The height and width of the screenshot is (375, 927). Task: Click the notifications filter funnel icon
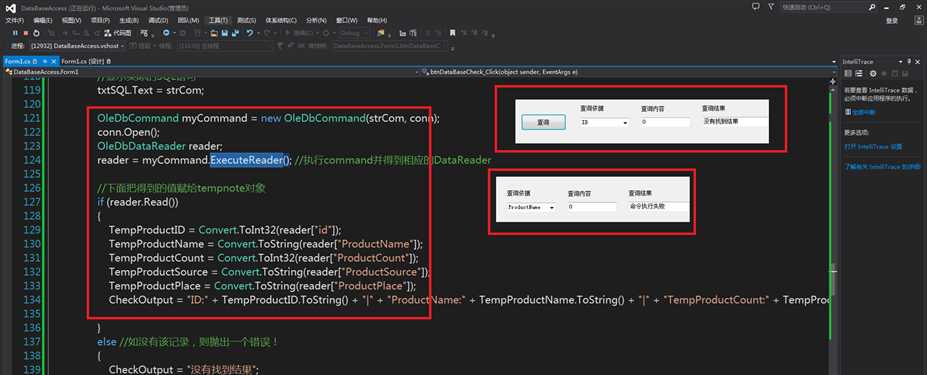(770, 7)
